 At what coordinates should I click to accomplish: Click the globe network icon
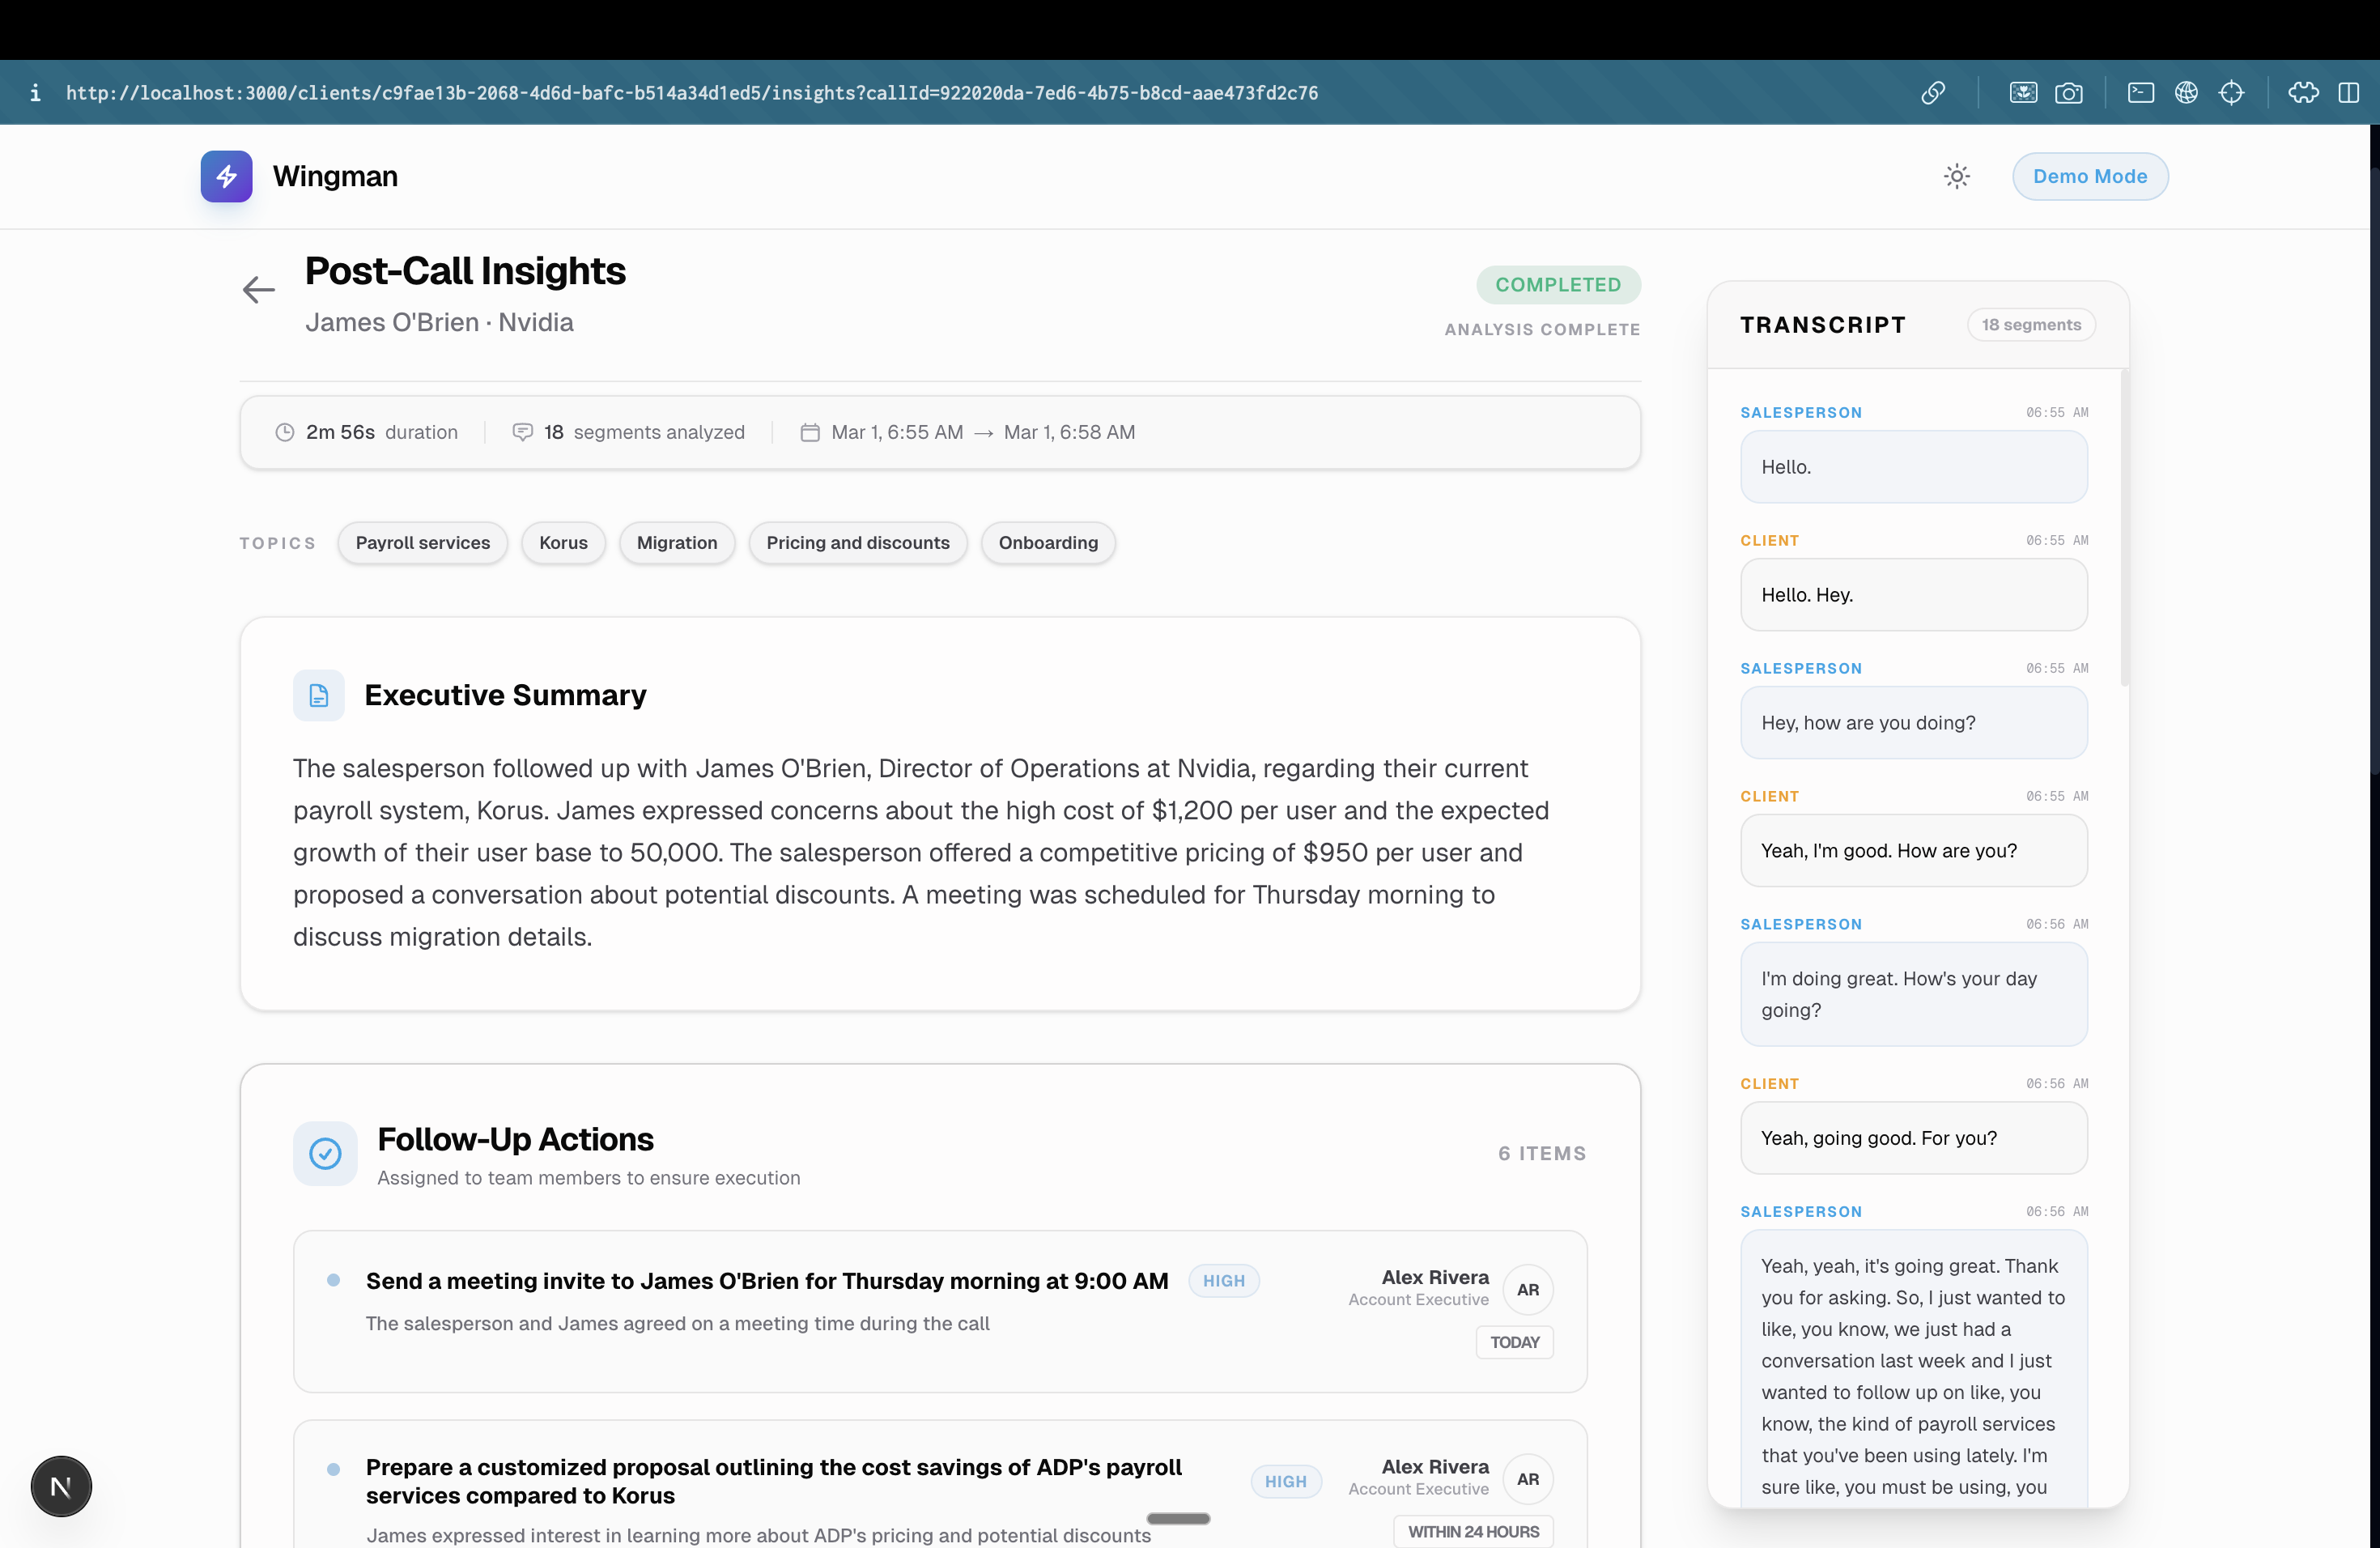2186,93
